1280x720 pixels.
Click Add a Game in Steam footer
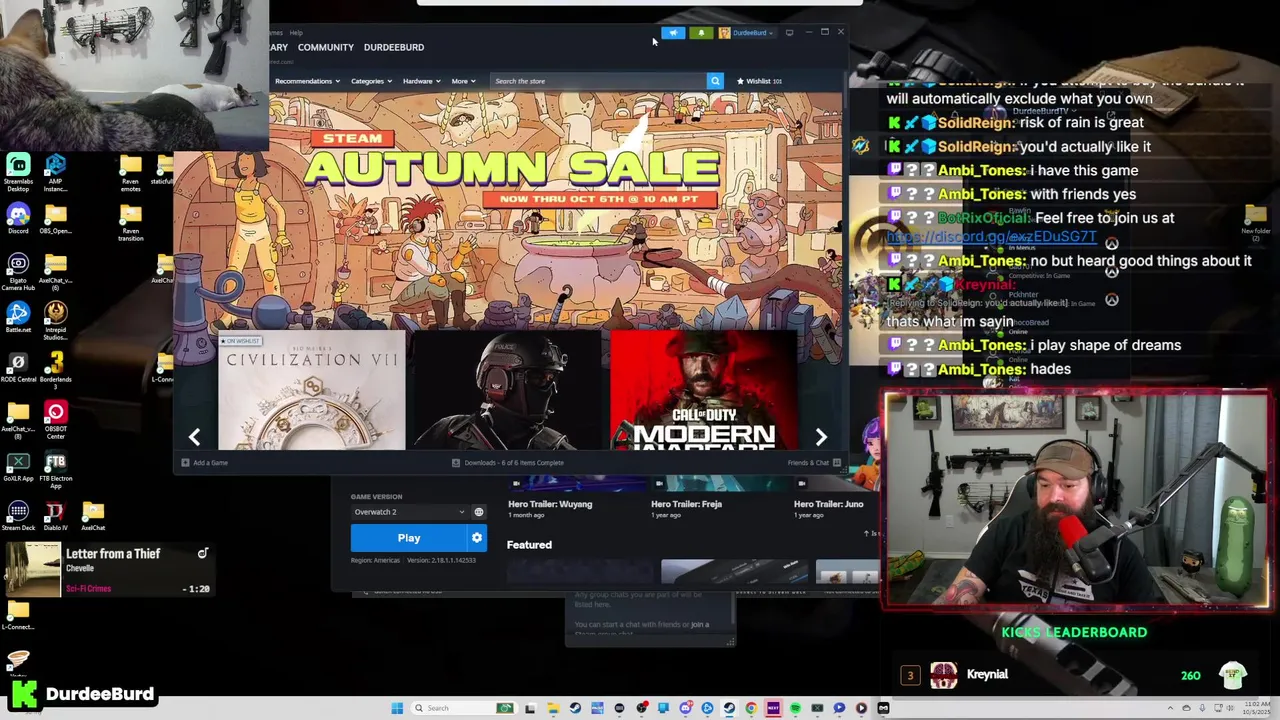[205, 463]
